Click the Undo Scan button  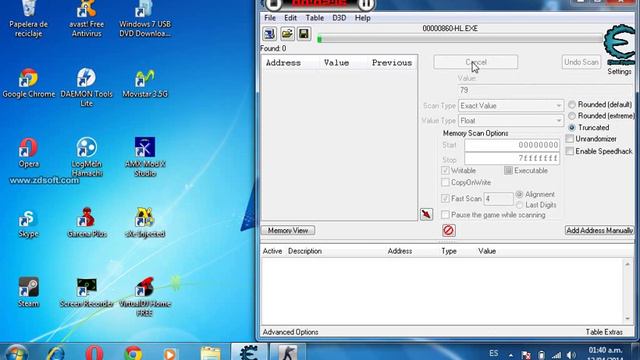[581, 62]
